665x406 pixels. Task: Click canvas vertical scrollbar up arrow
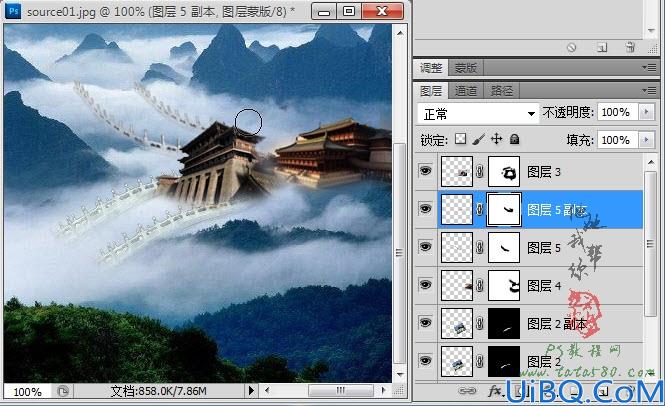point(400,33)
